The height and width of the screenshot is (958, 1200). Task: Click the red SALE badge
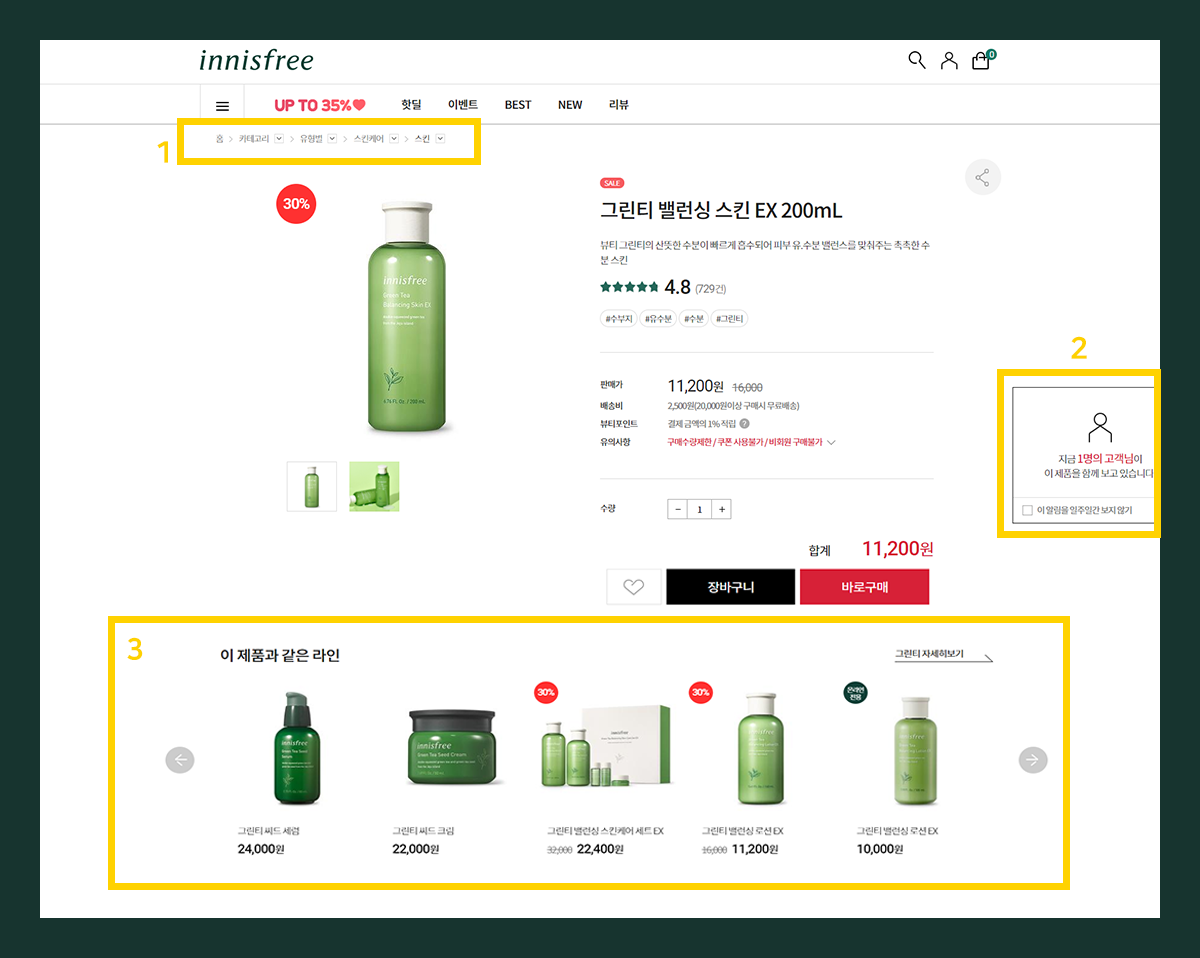coord(612,183)
